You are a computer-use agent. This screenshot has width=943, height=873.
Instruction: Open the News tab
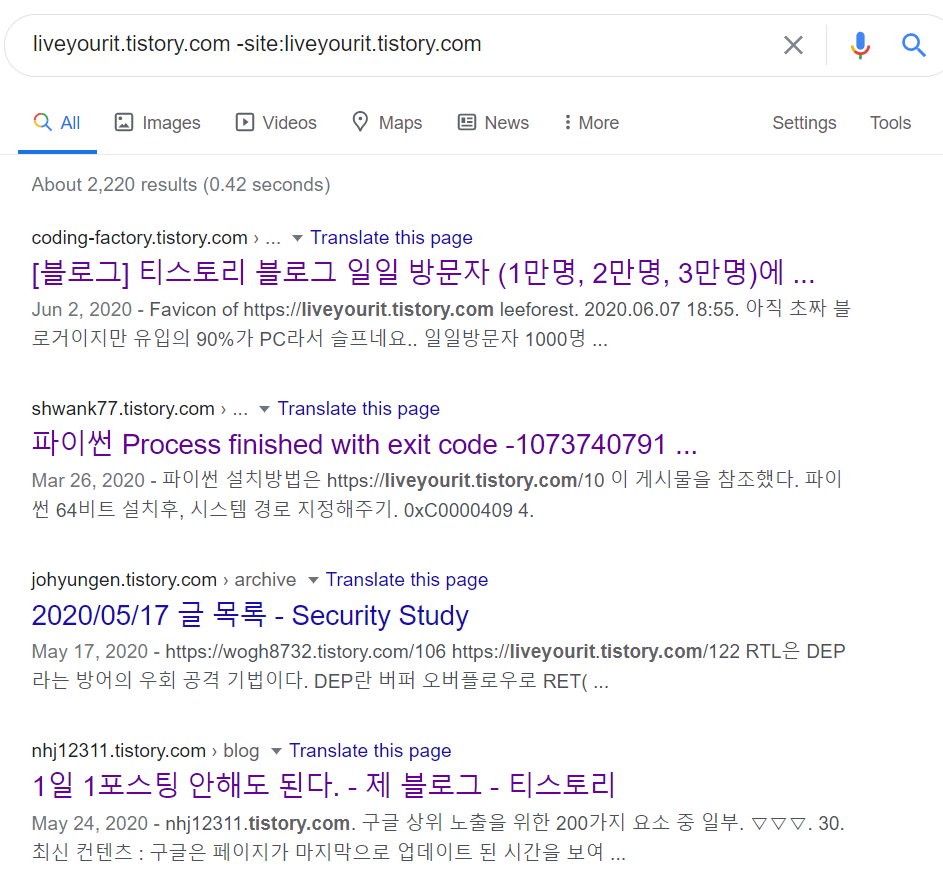click(x=494, y=123)
